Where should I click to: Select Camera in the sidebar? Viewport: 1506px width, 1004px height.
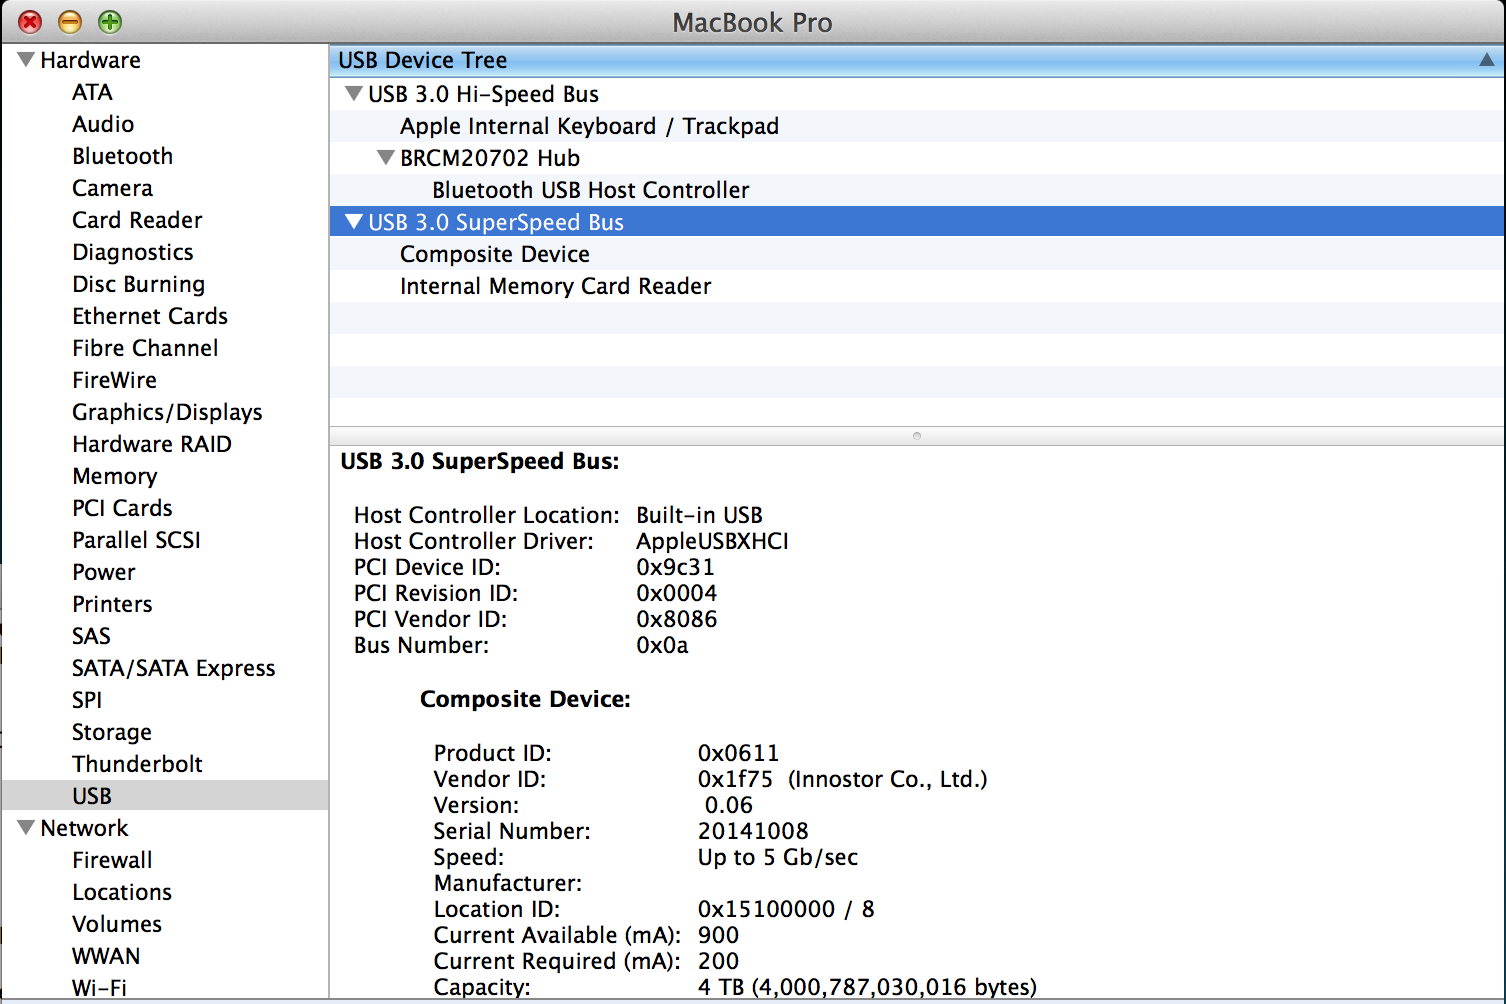point(112,188)
